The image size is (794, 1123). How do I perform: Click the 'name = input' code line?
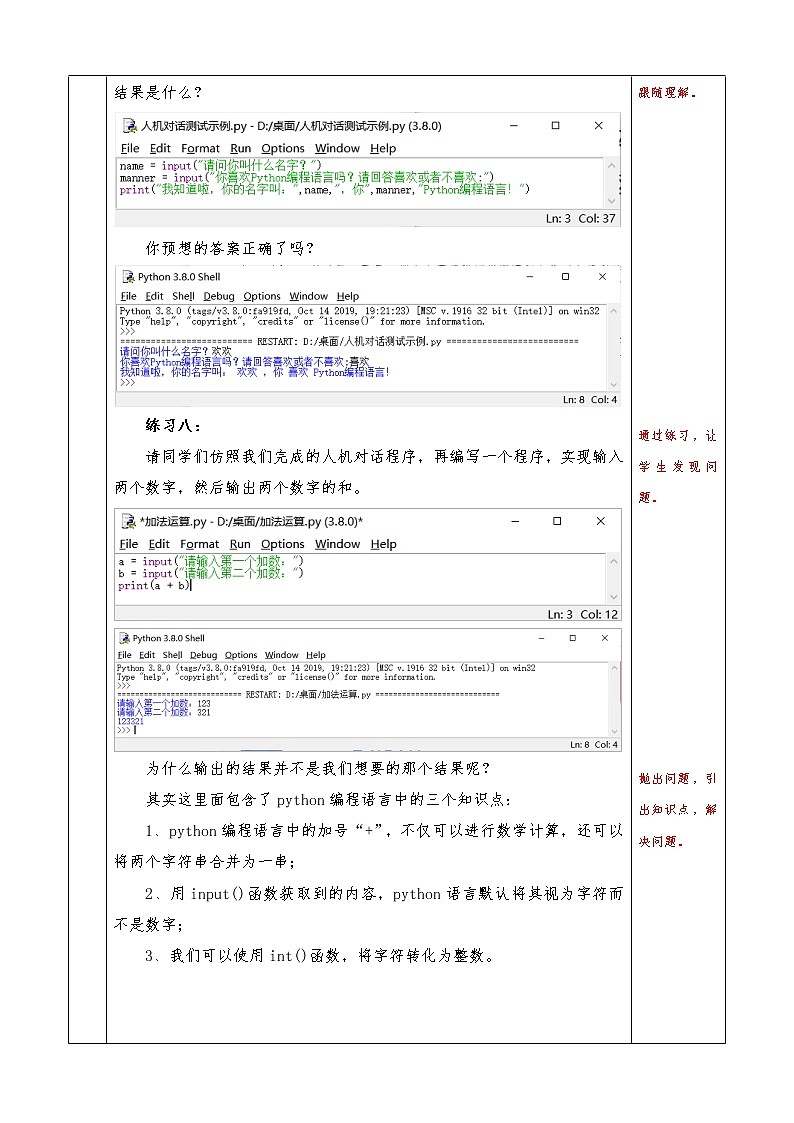click(x=221, y=165)
